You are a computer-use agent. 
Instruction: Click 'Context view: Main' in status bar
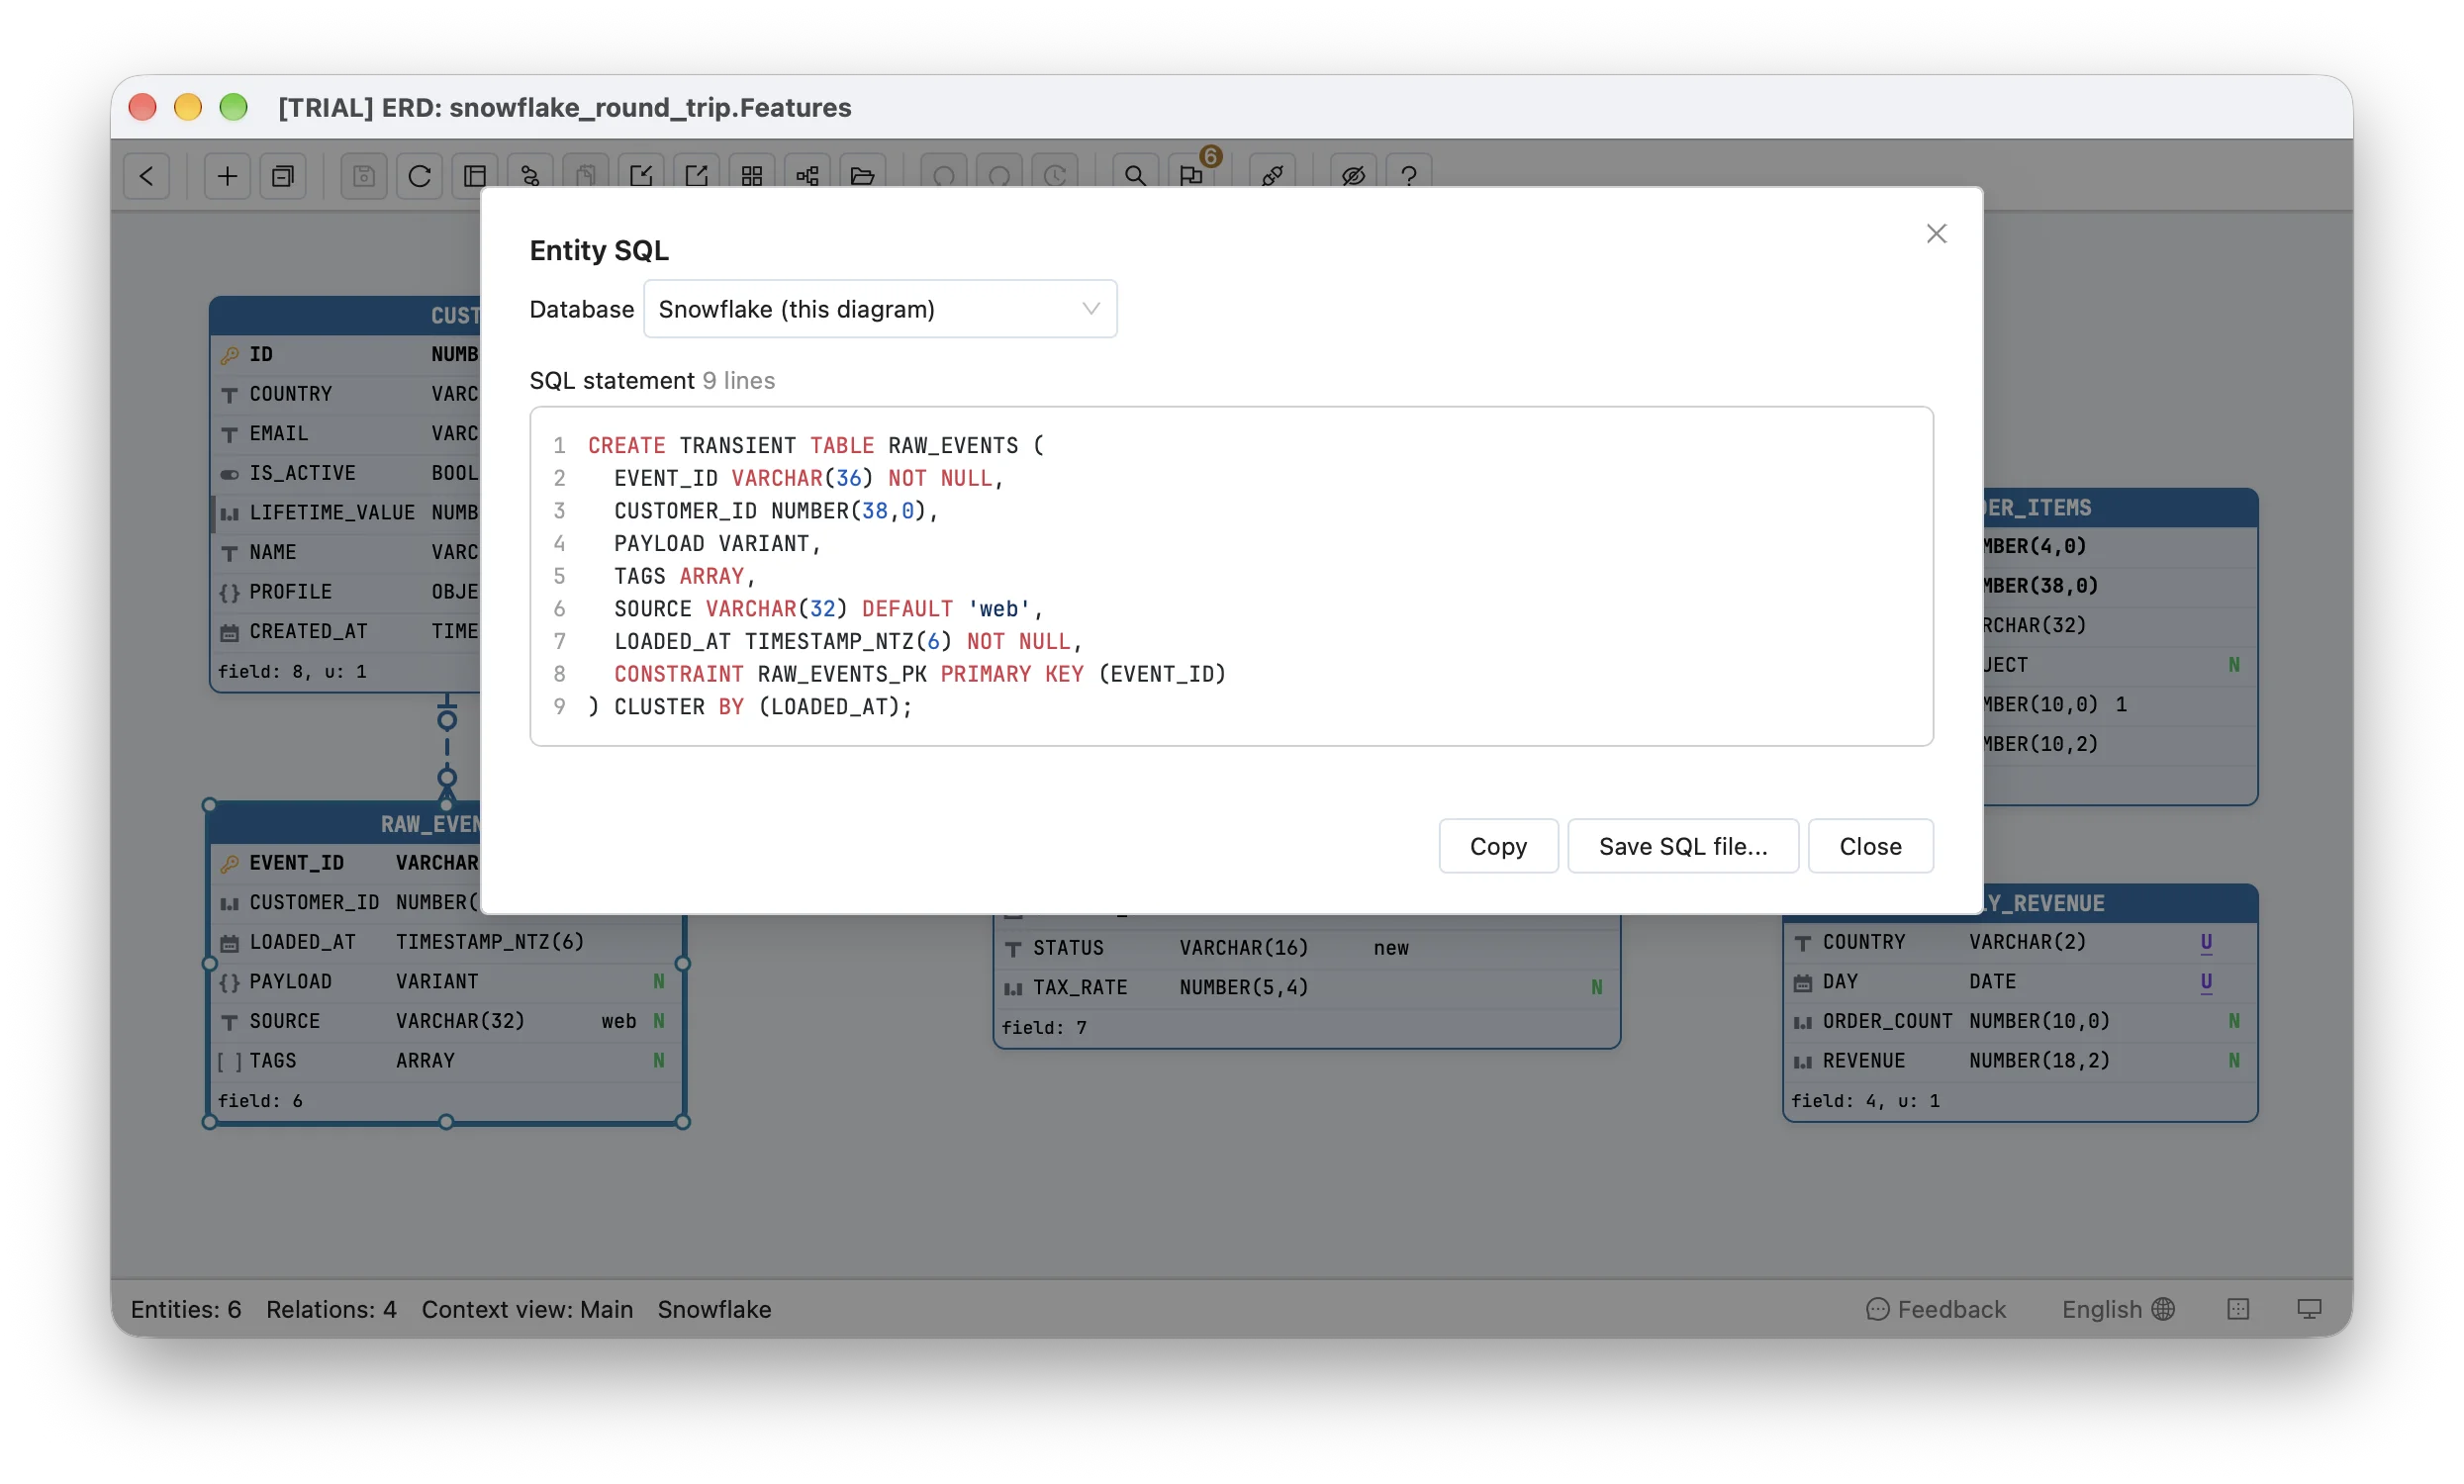(527, 1309)
